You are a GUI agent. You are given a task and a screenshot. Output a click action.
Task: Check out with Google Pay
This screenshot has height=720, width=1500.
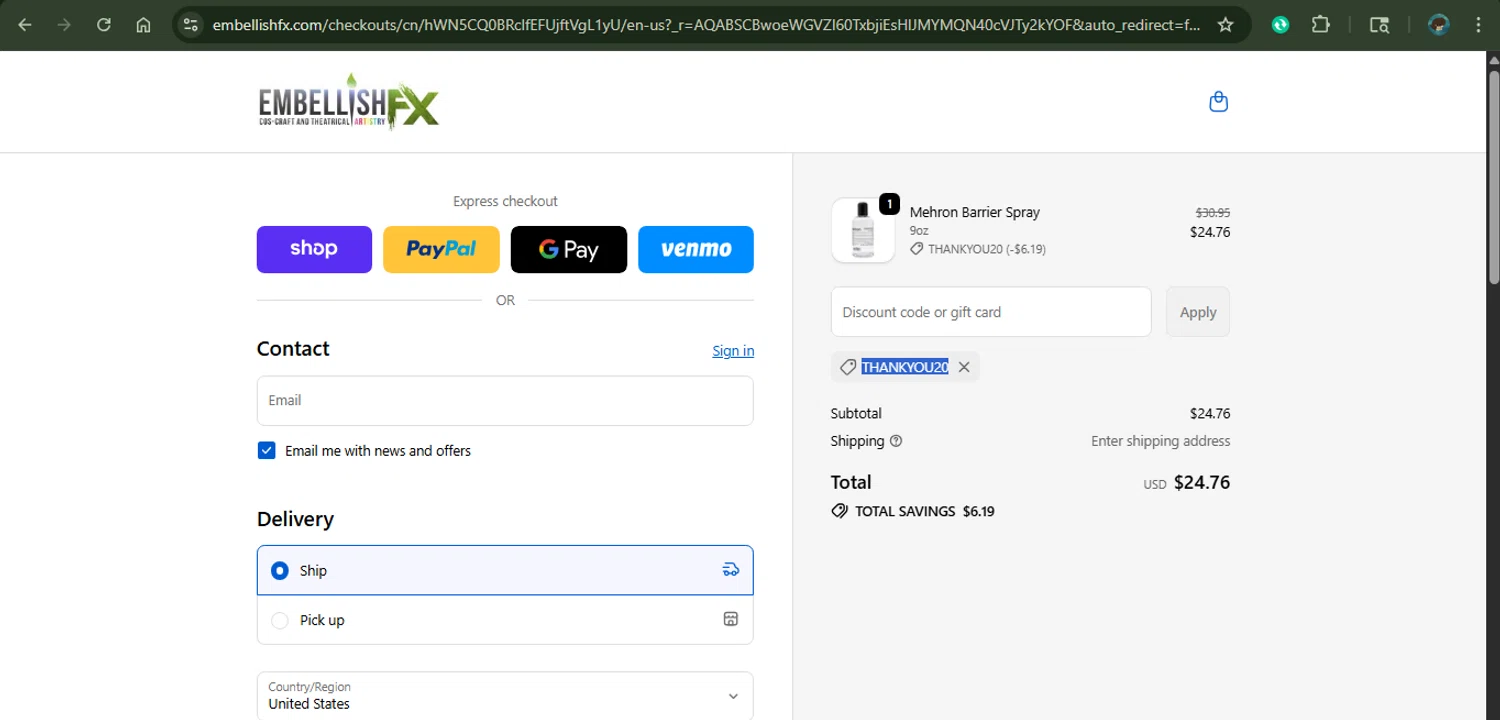pyautogui.click(x=569, y=249)
